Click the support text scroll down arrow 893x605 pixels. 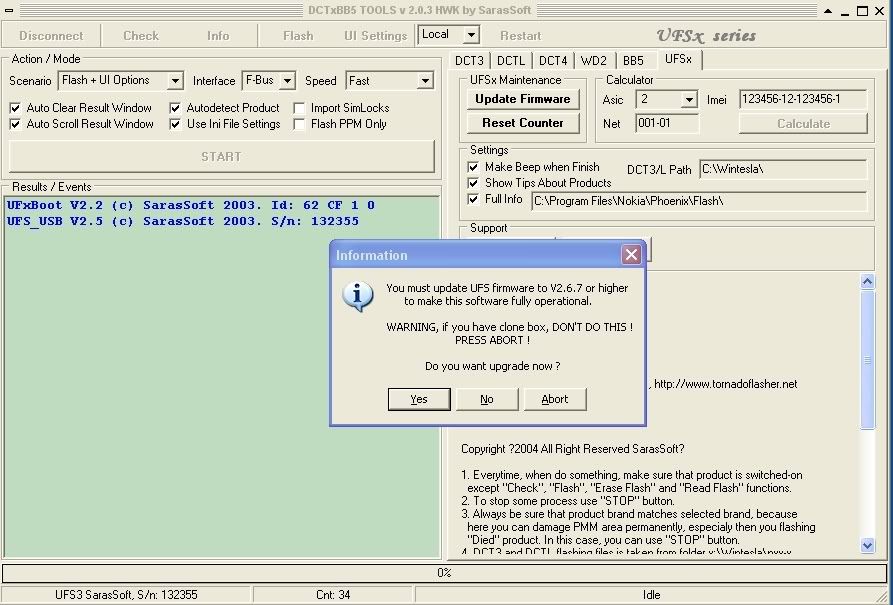[x=867, y=545]
